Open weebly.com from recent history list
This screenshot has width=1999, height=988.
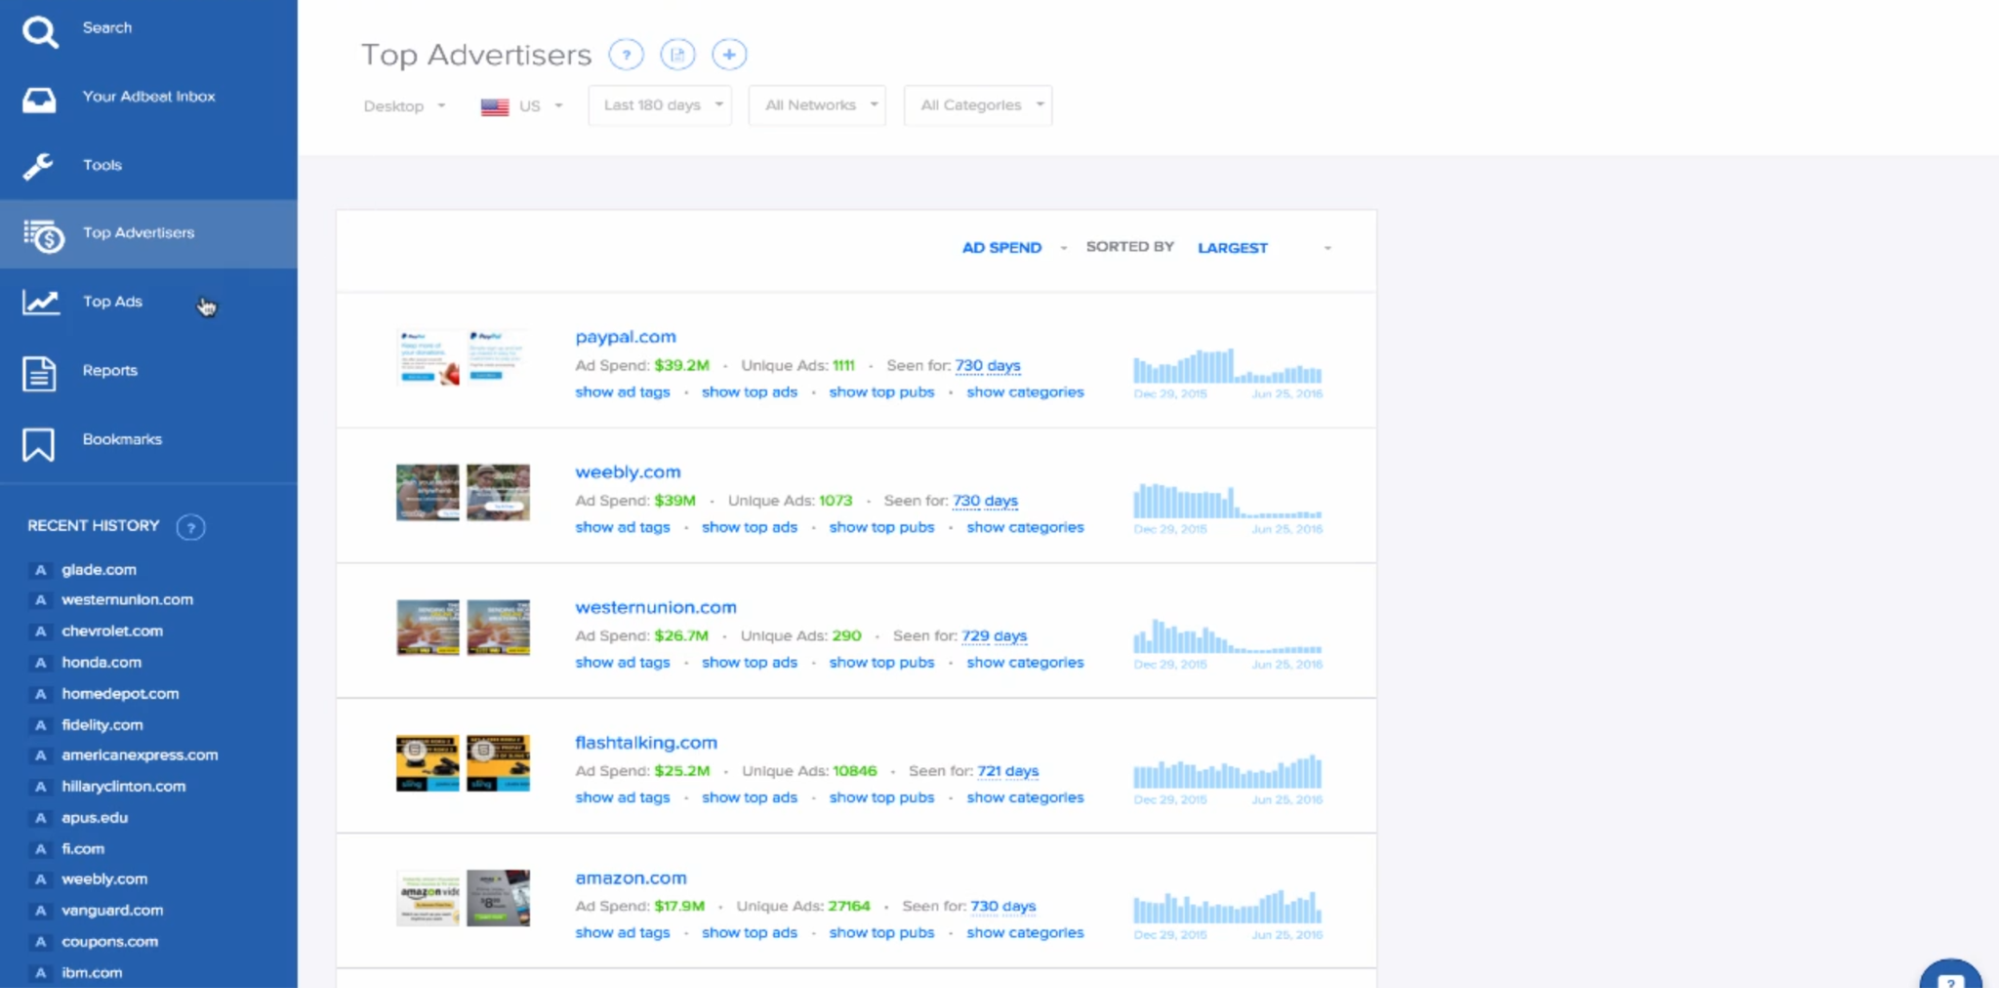104,880
